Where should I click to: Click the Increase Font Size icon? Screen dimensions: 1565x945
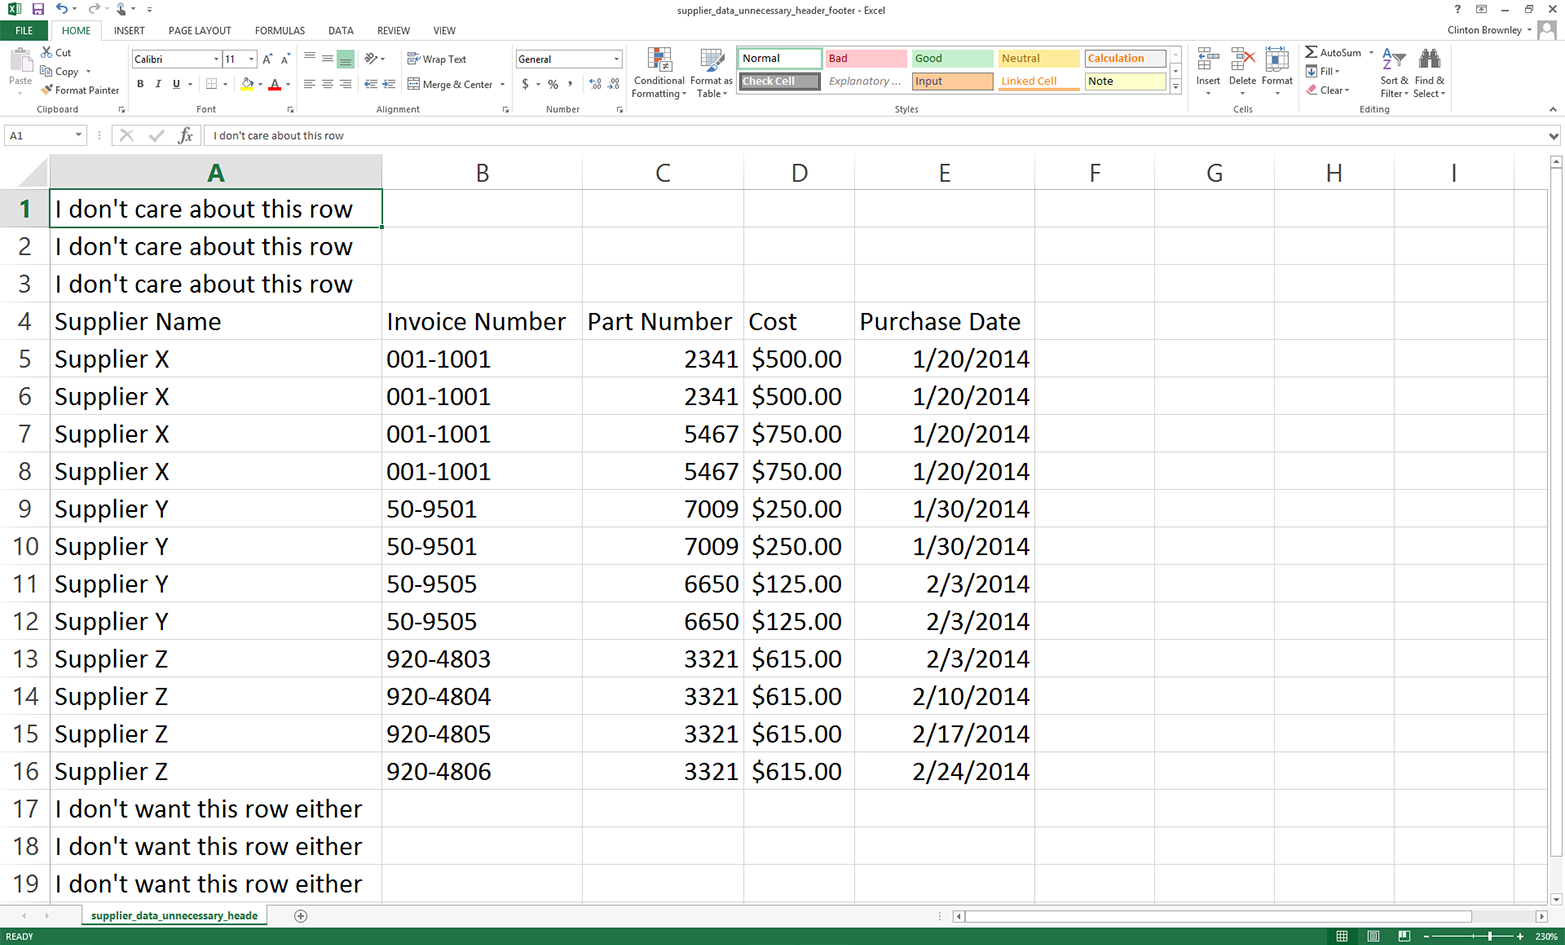[267, 59]
